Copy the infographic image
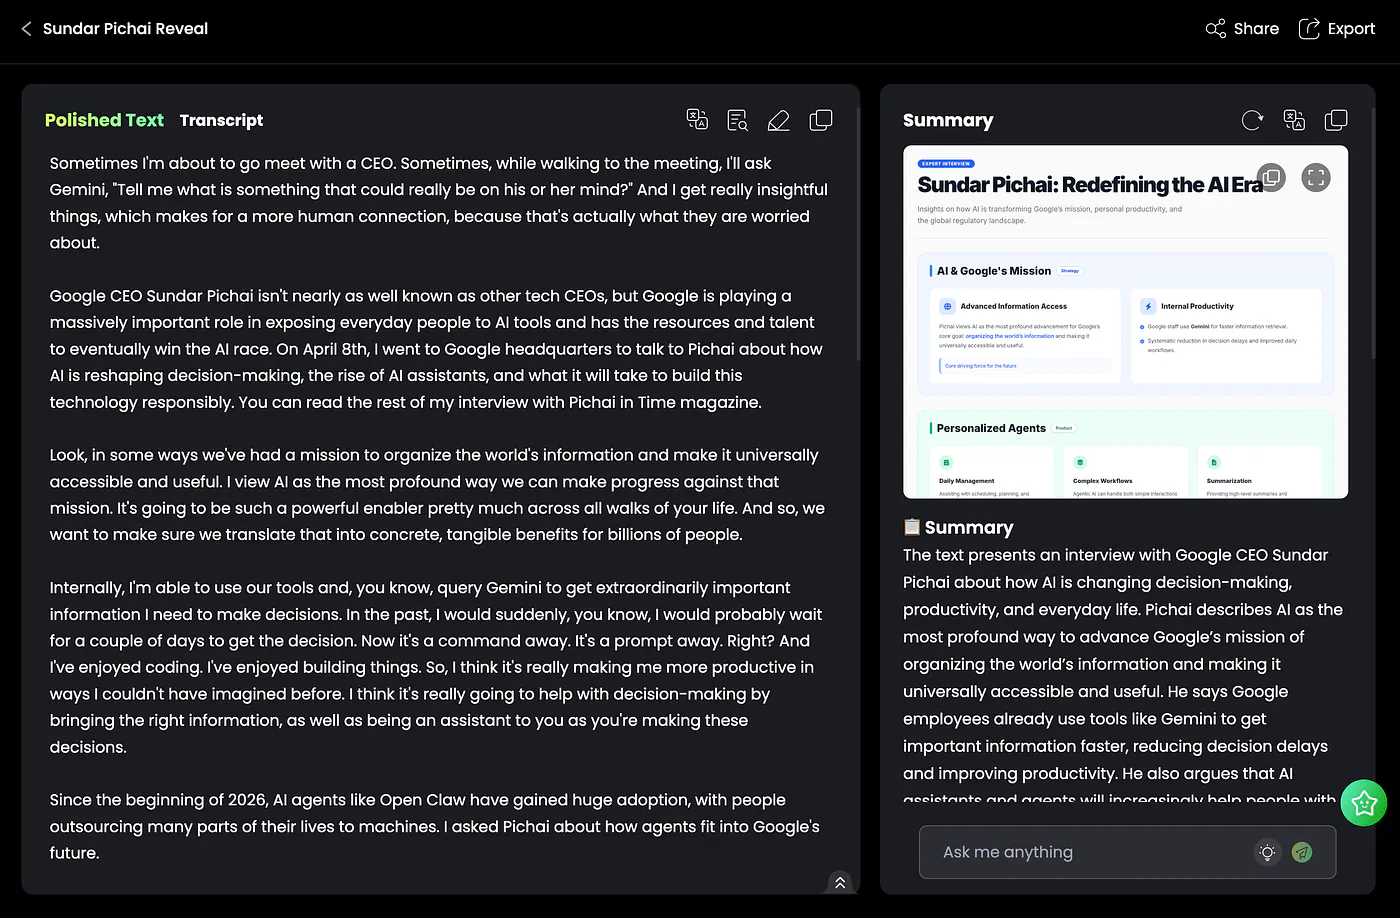The width and height of the screenshot is (1400, 918). pos(1271,178)
